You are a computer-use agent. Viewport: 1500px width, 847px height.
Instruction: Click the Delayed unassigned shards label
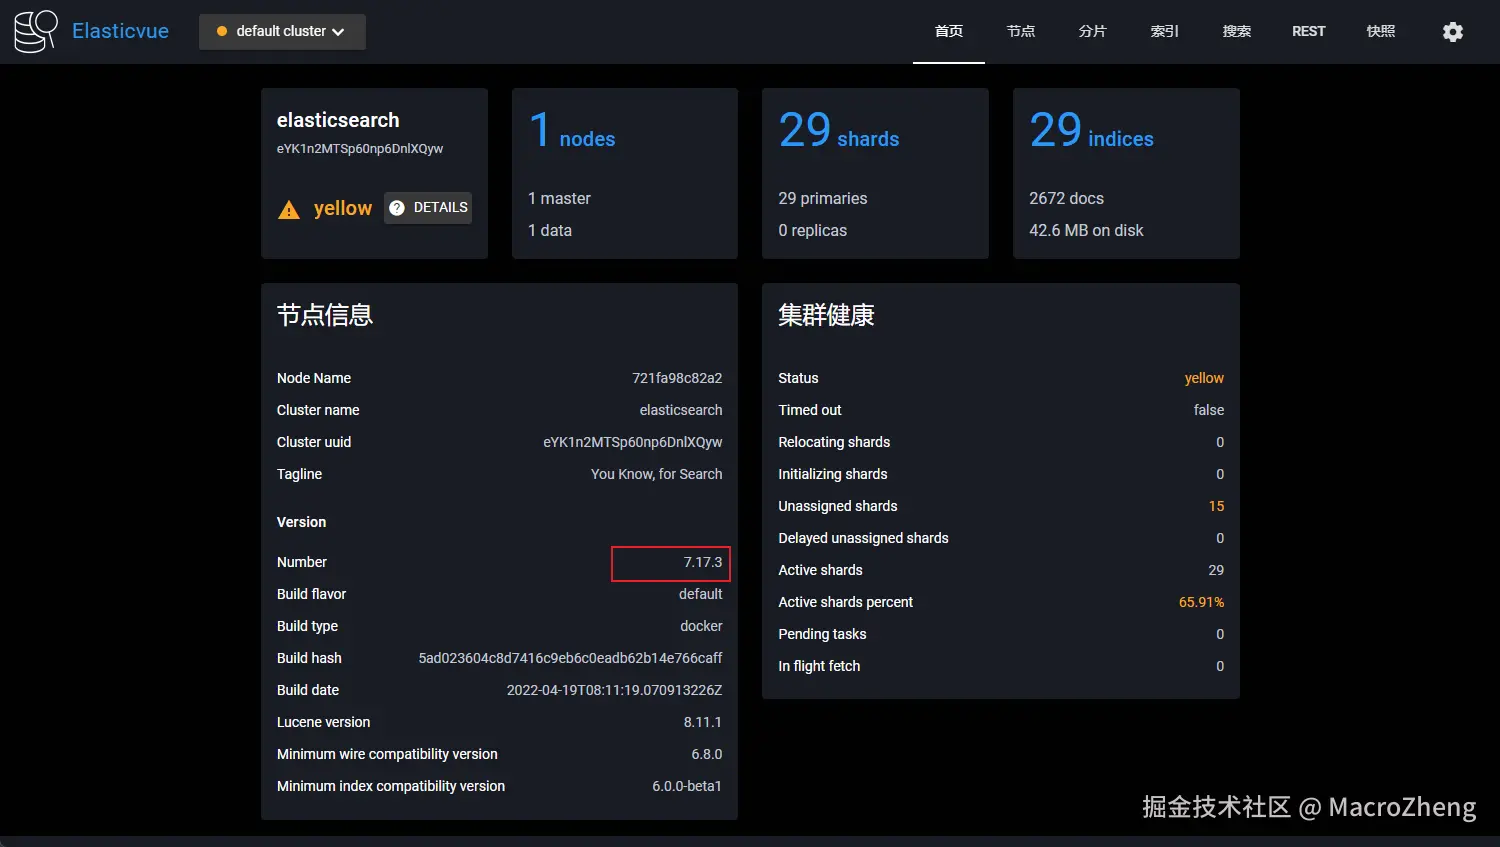[x=863, y=538]
